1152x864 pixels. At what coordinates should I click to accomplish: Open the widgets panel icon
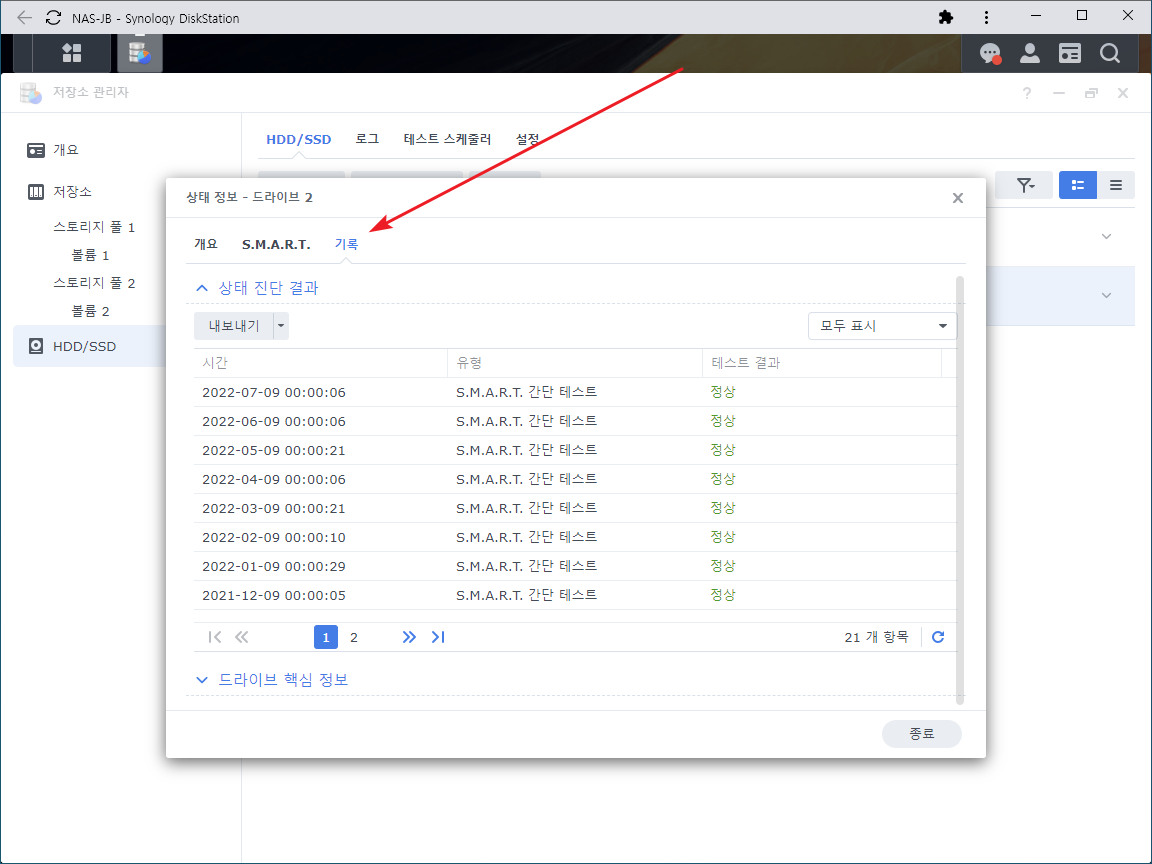pyautogui.click(x=1070, y=53)
